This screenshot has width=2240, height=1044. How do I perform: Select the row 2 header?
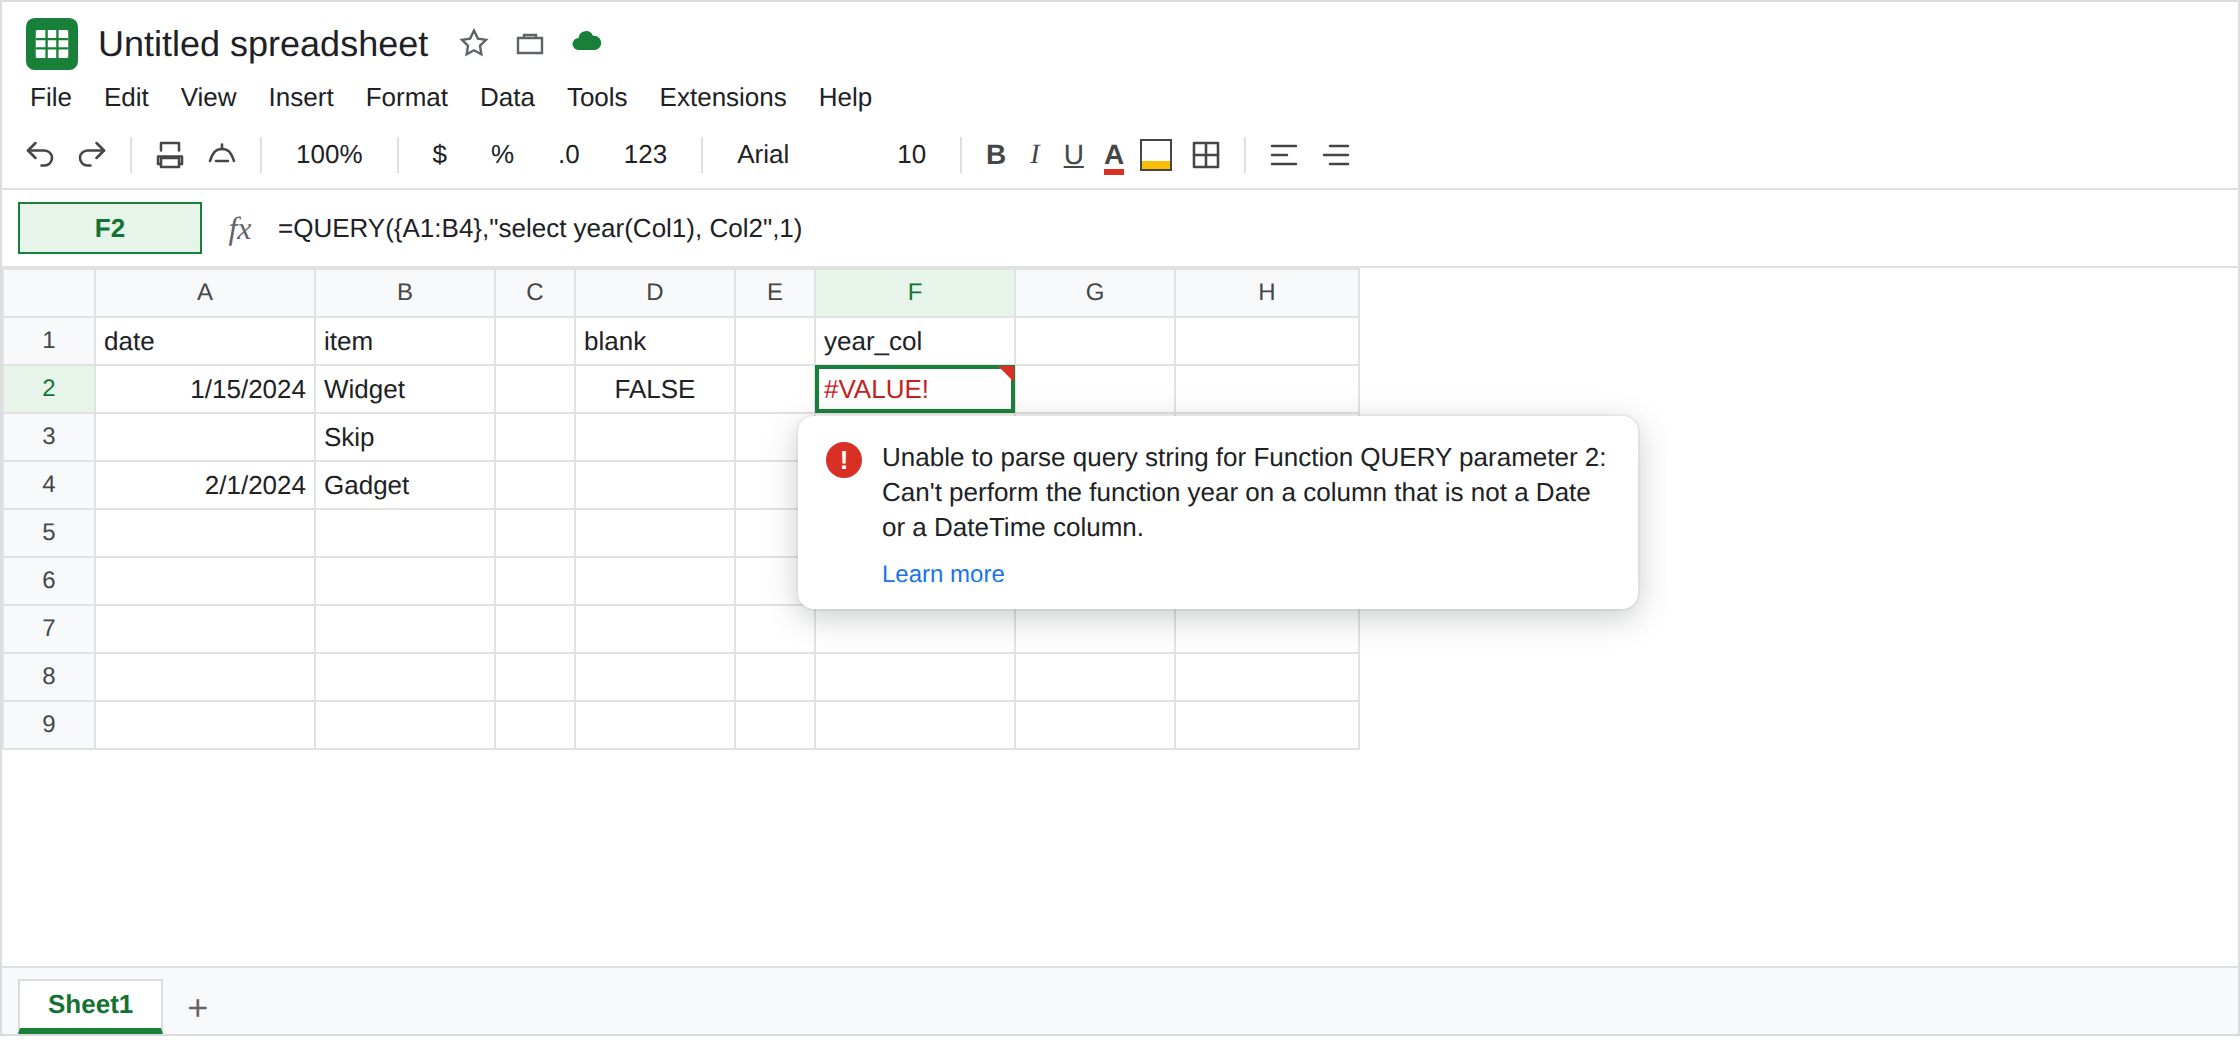tap(49, 389)
